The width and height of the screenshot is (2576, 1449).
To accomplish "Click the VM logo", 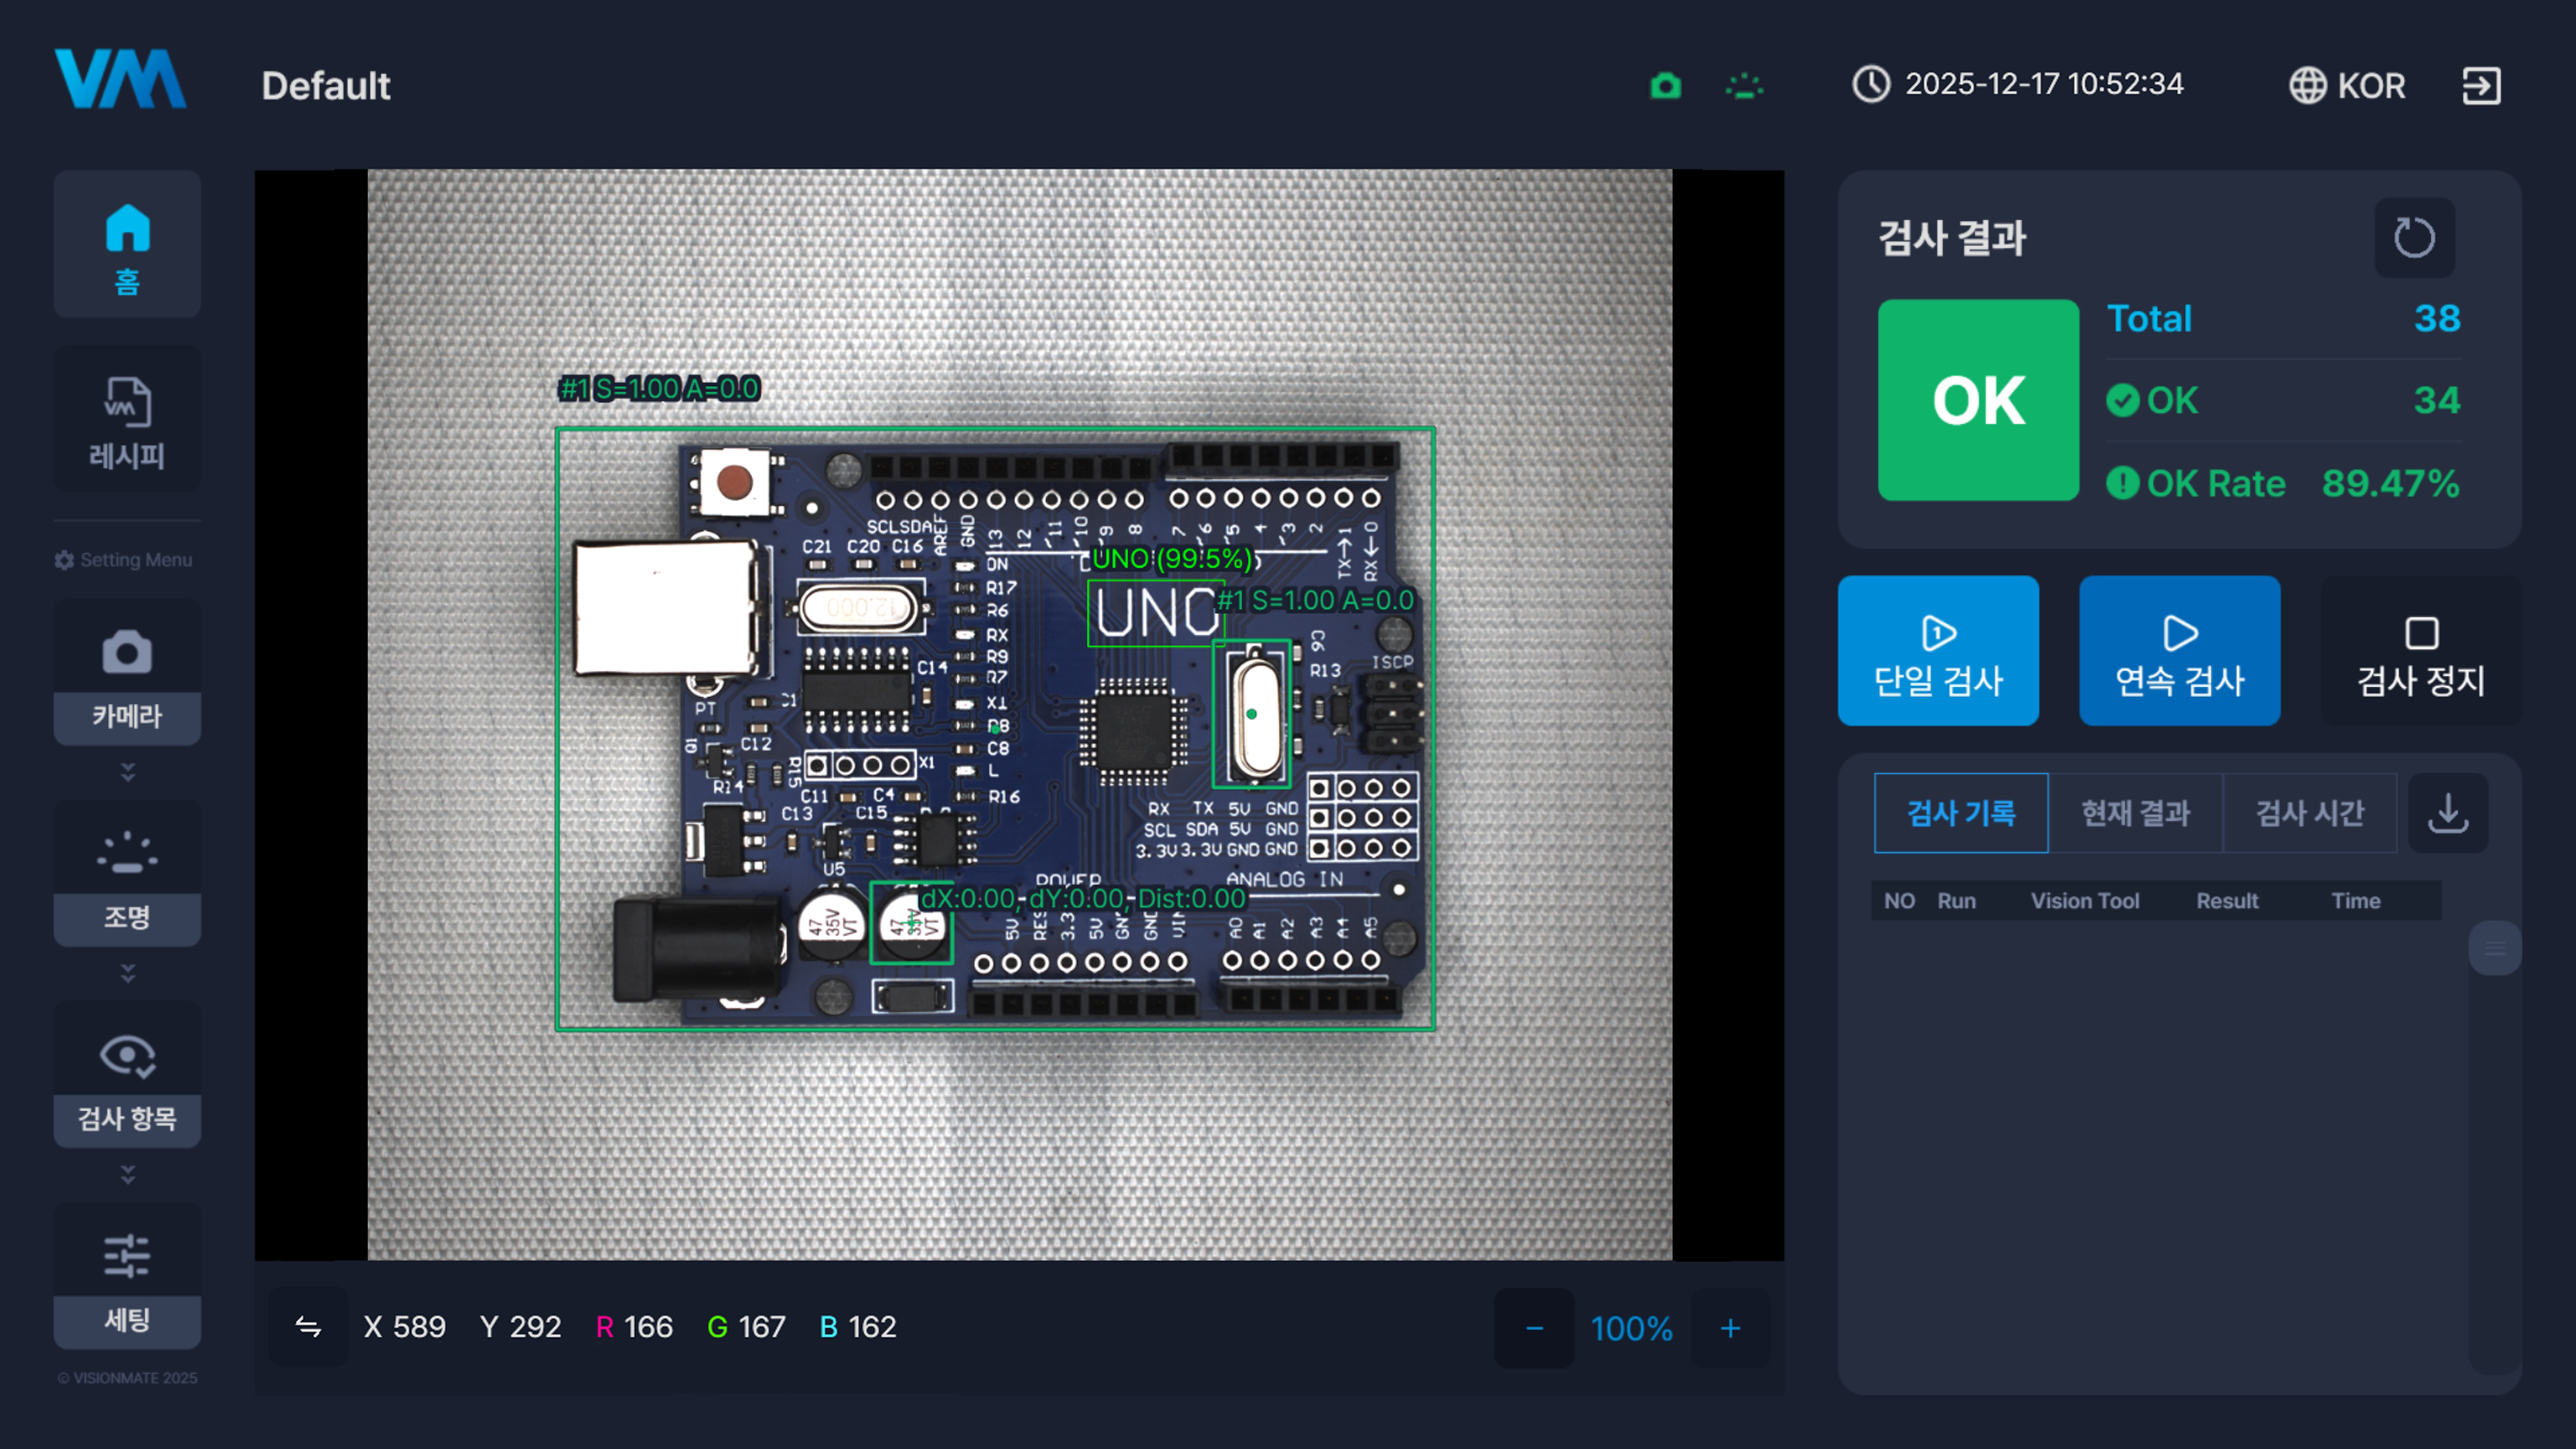I will [x=121, y=79].
